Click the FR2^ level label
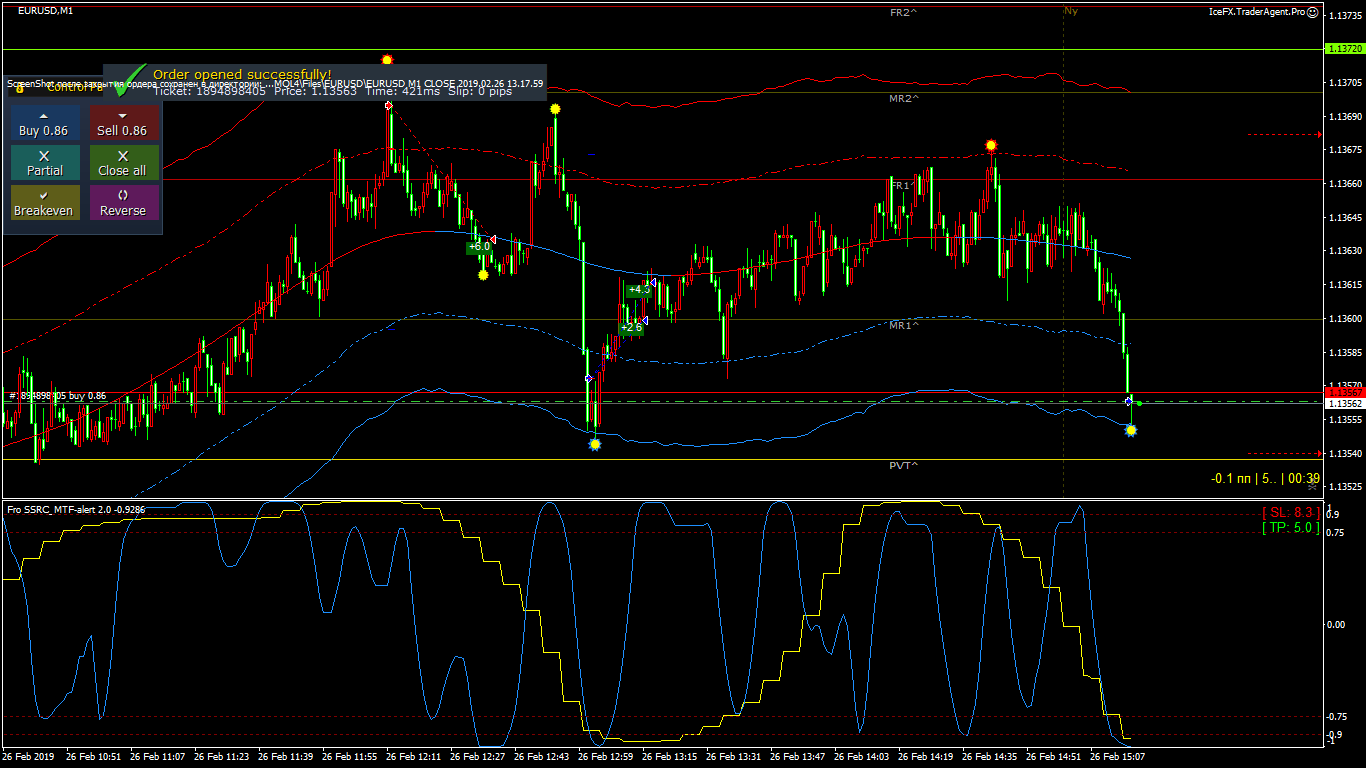Viewport: 1366px width, 768px height. [904, 12]
